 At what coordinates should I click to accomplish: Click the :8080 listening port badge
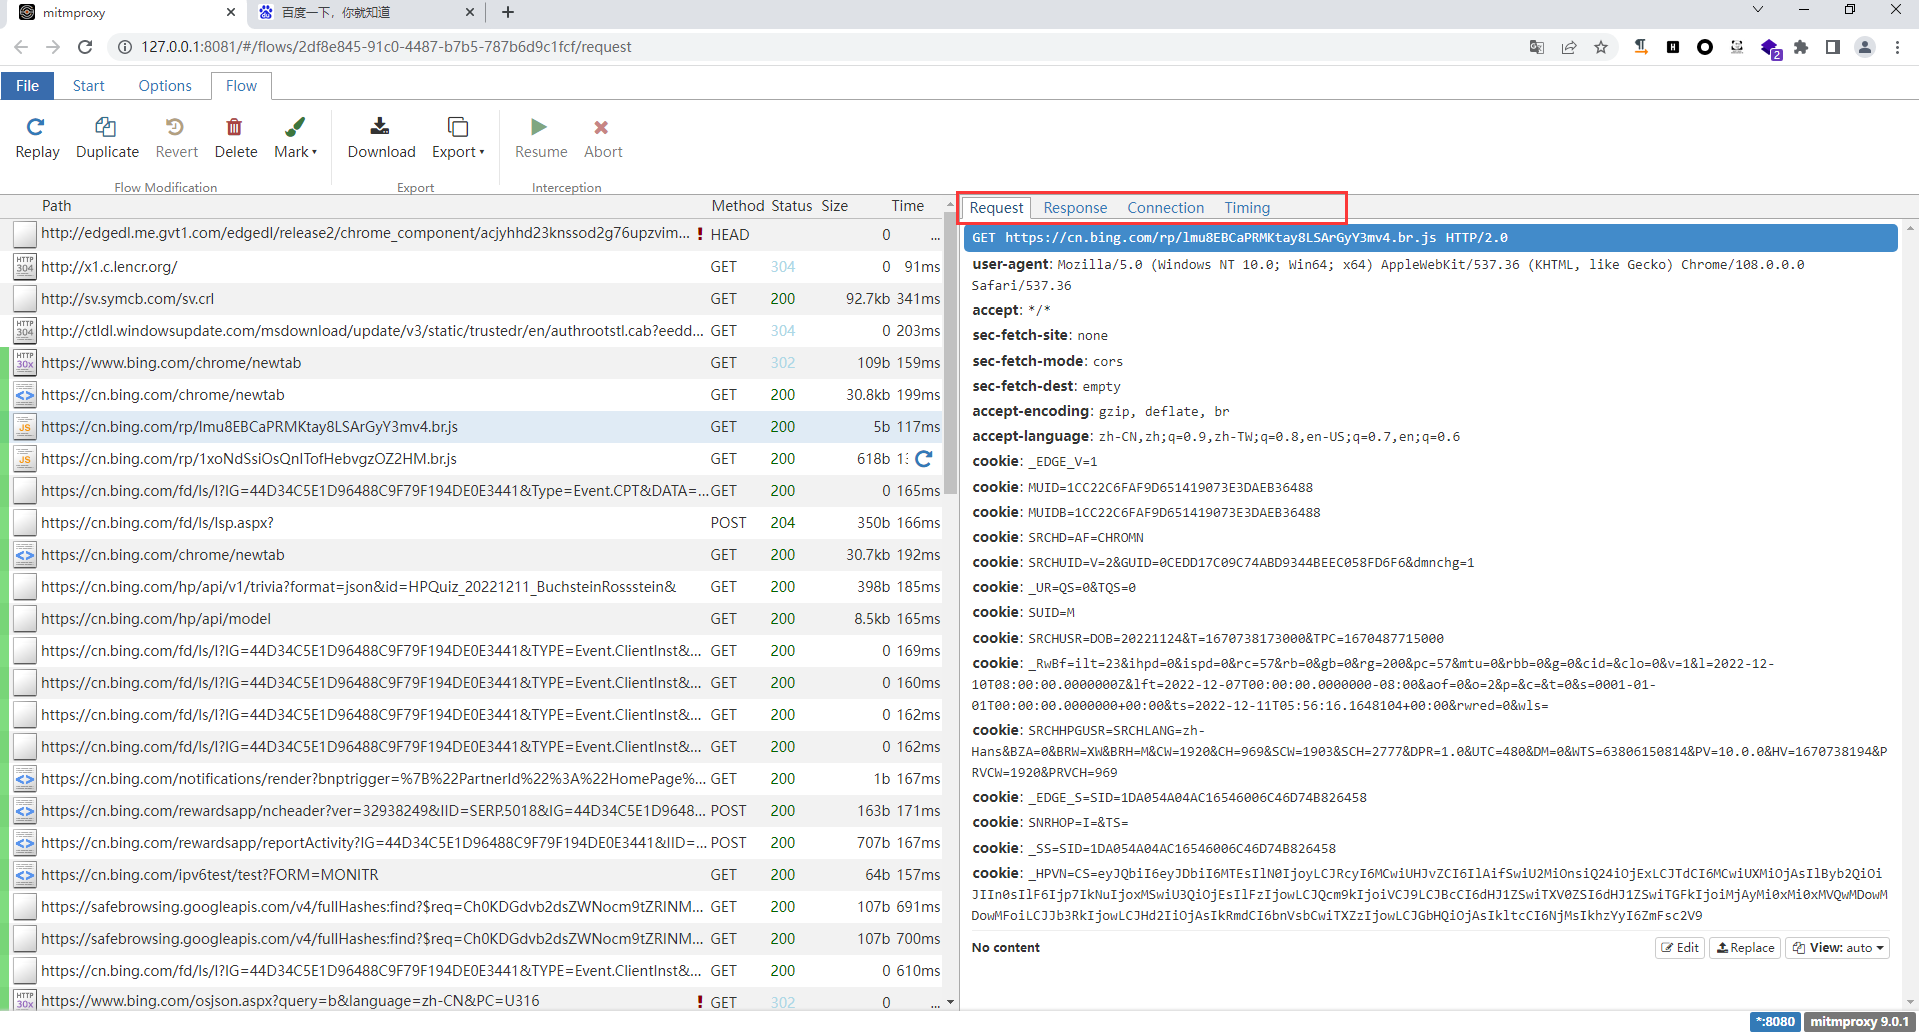(1775, 1021)
